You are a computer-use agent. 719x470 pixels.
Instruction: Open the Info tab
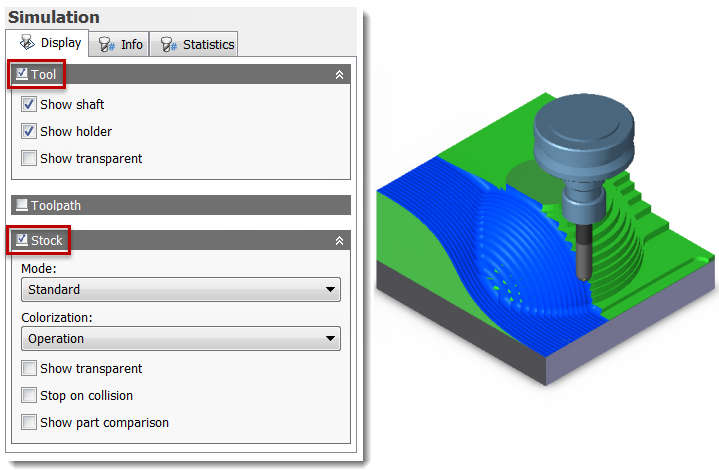[x=120, y=44]
